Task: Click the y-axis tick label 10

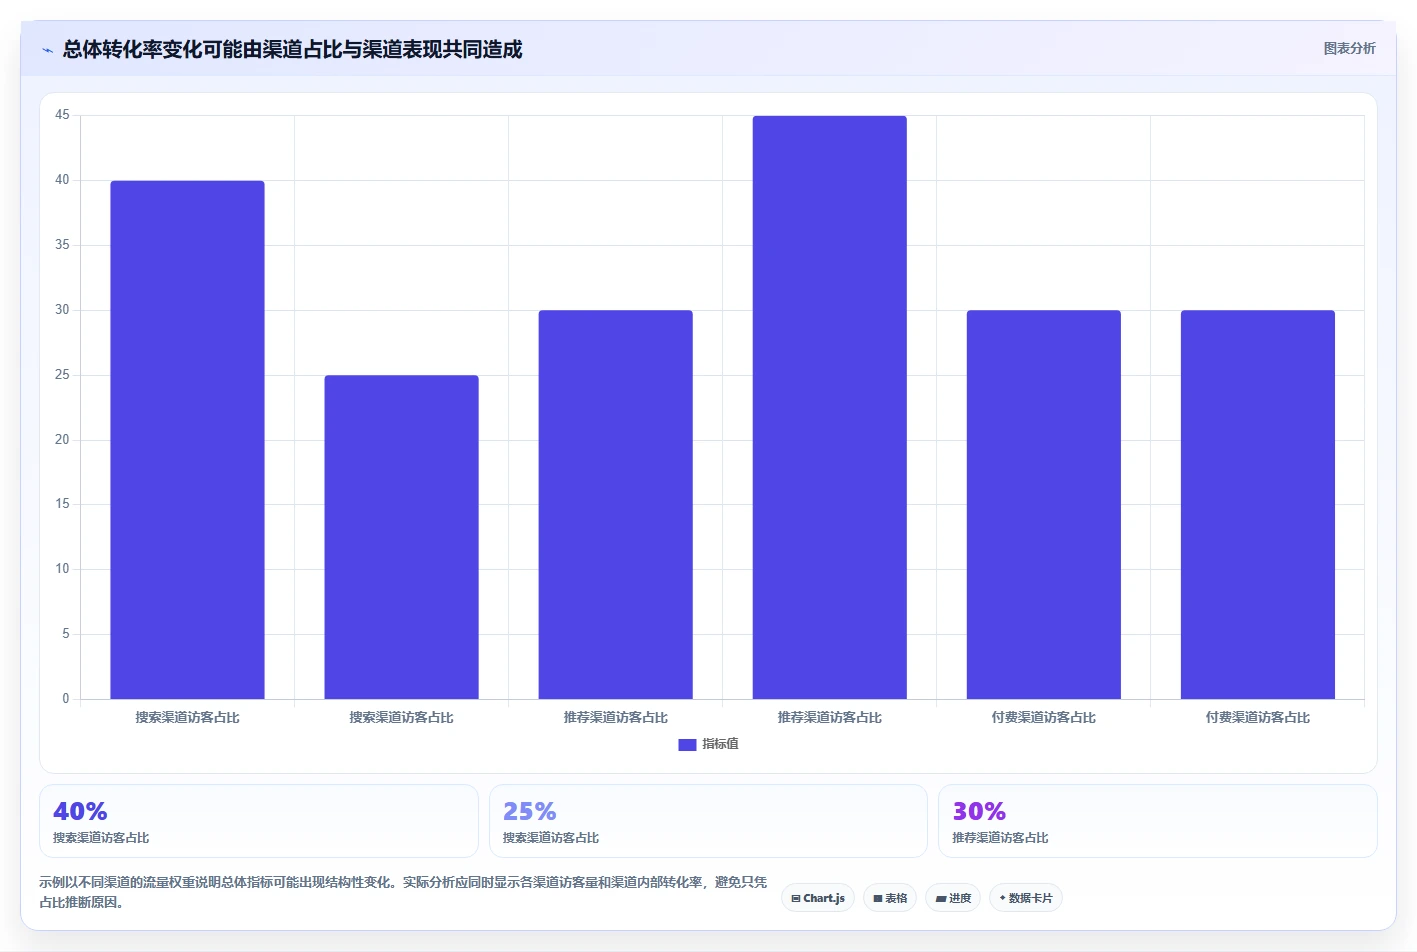Action: point(62,569)
